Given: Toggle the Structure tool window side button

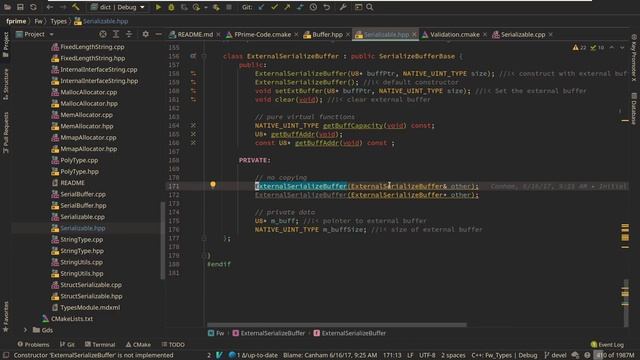Looking at the screenshot, I should pos(6,84).
